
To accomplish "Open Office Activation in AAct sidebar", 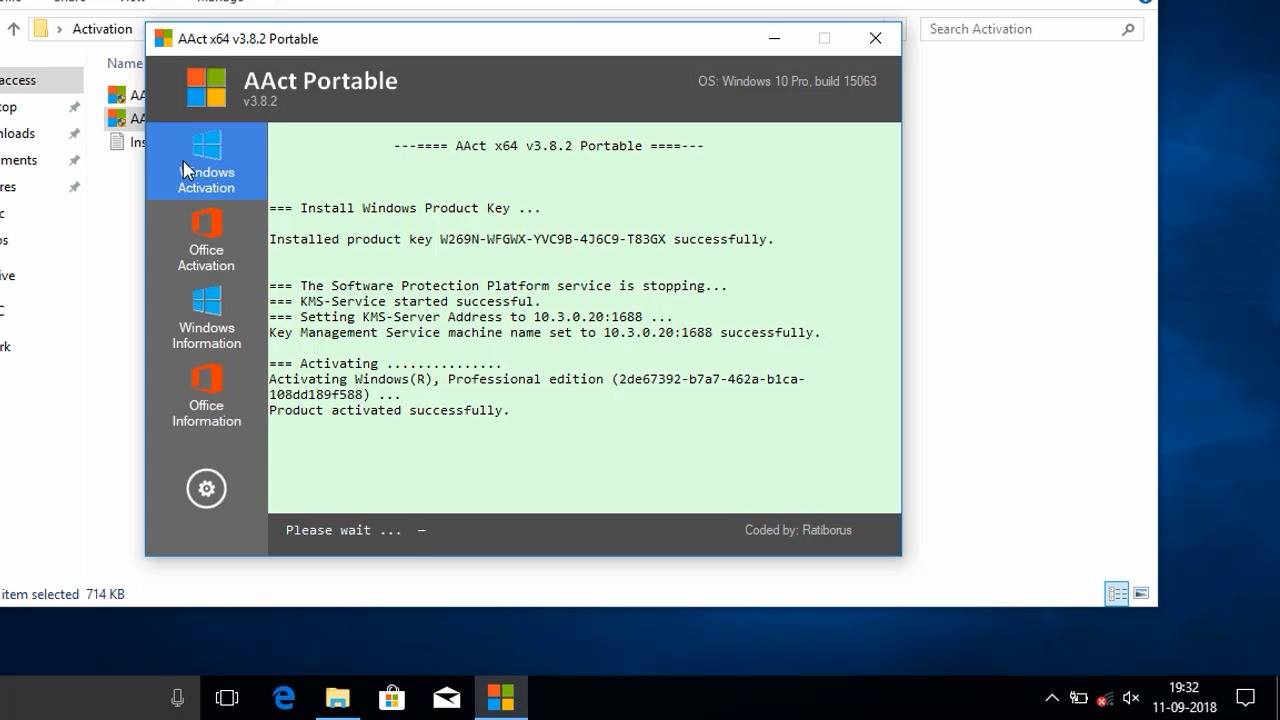I will tap(206, 239).
